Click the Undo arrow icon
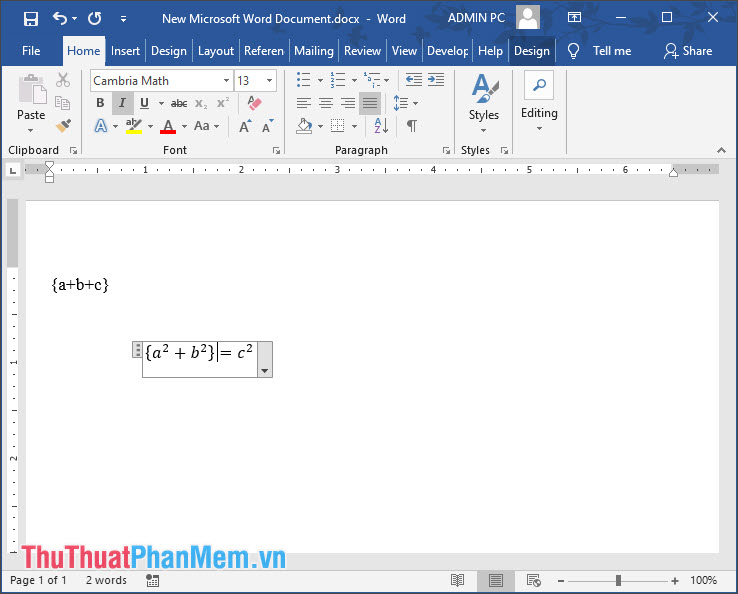 click(x=60, y=18)
